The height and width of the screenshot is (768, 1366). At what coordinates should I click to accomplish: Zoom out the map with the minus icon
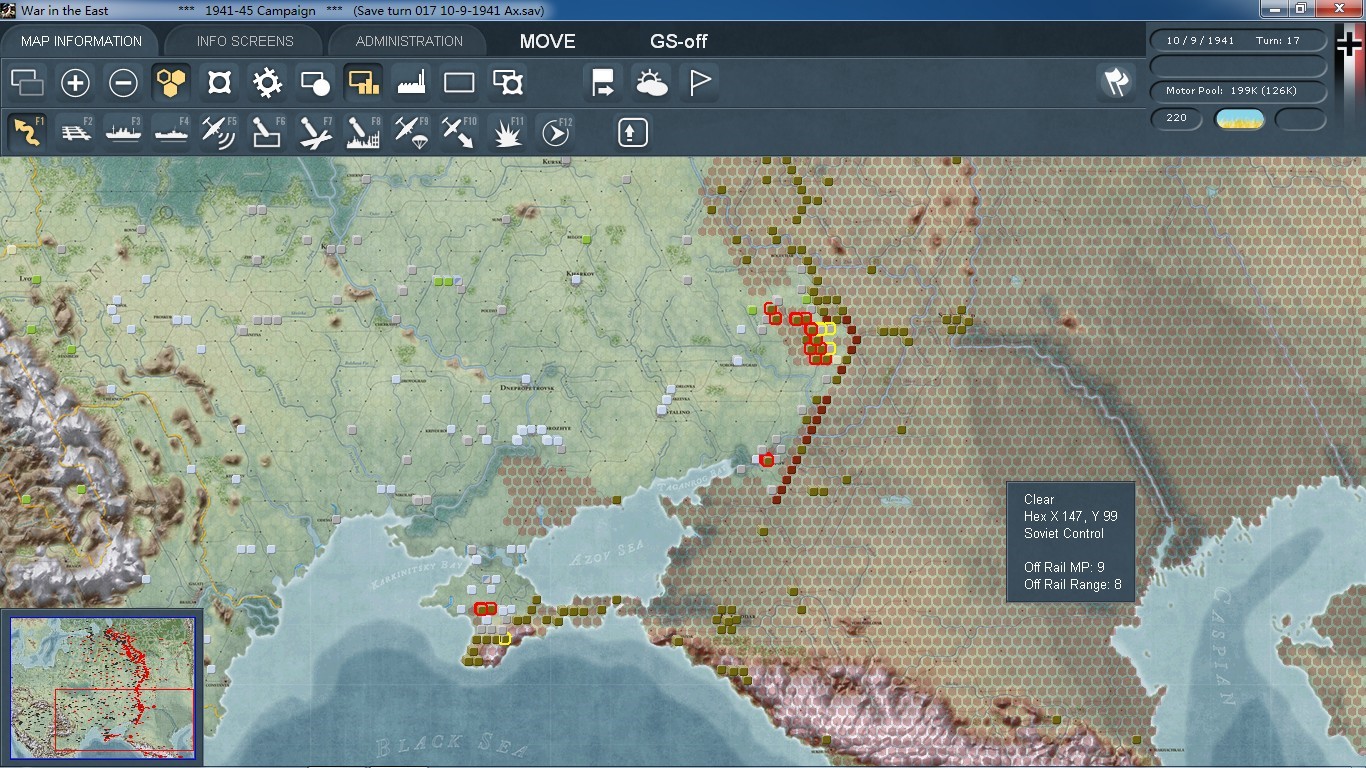123,82
